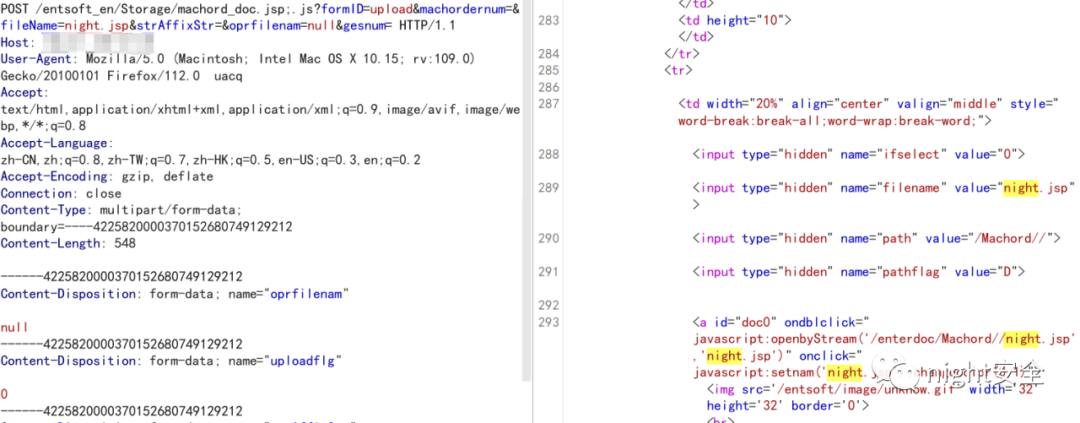Image resolution: width=1080 pixels, height=423 pixels.
Task: Click line number 289 in the response
Action: (549, 187)
